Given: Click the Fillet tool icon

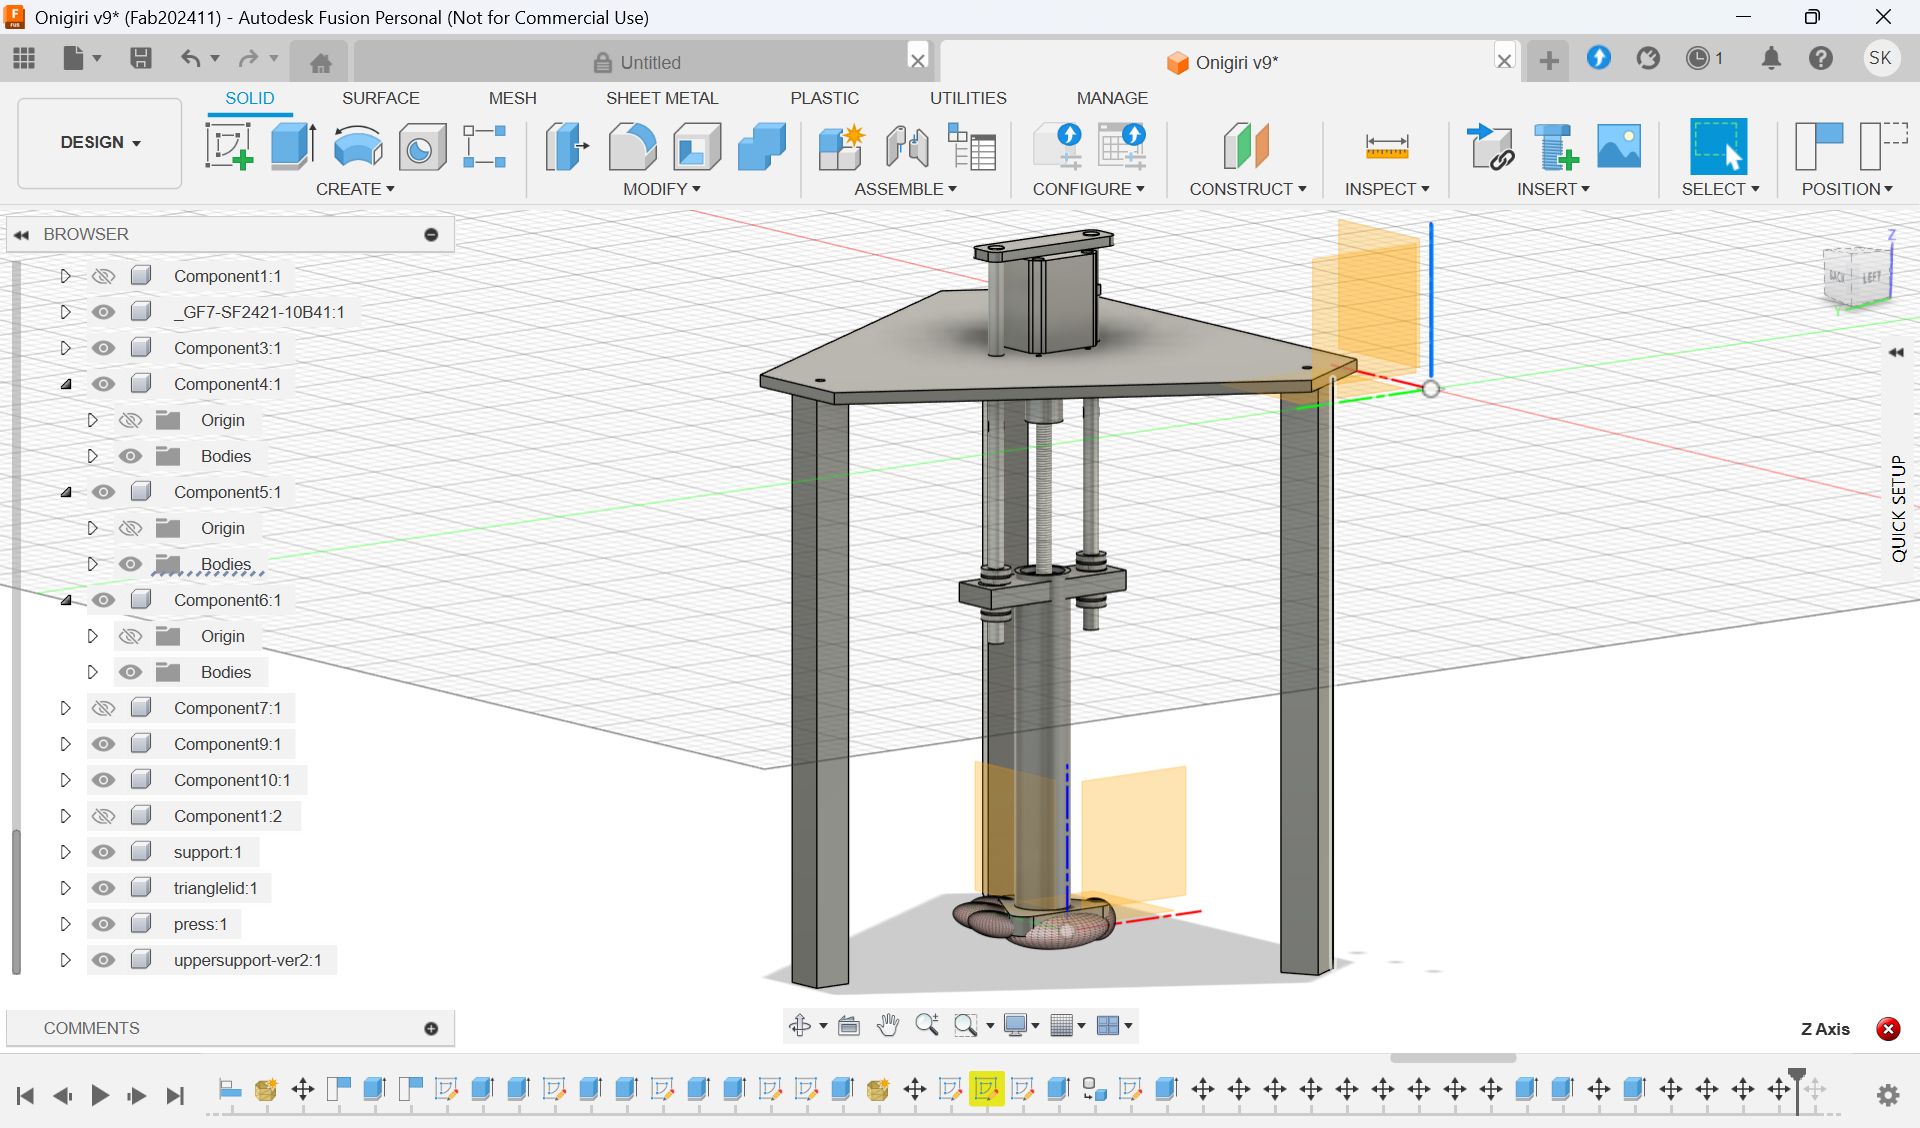Looking at the screenshot, I should 632,146.
